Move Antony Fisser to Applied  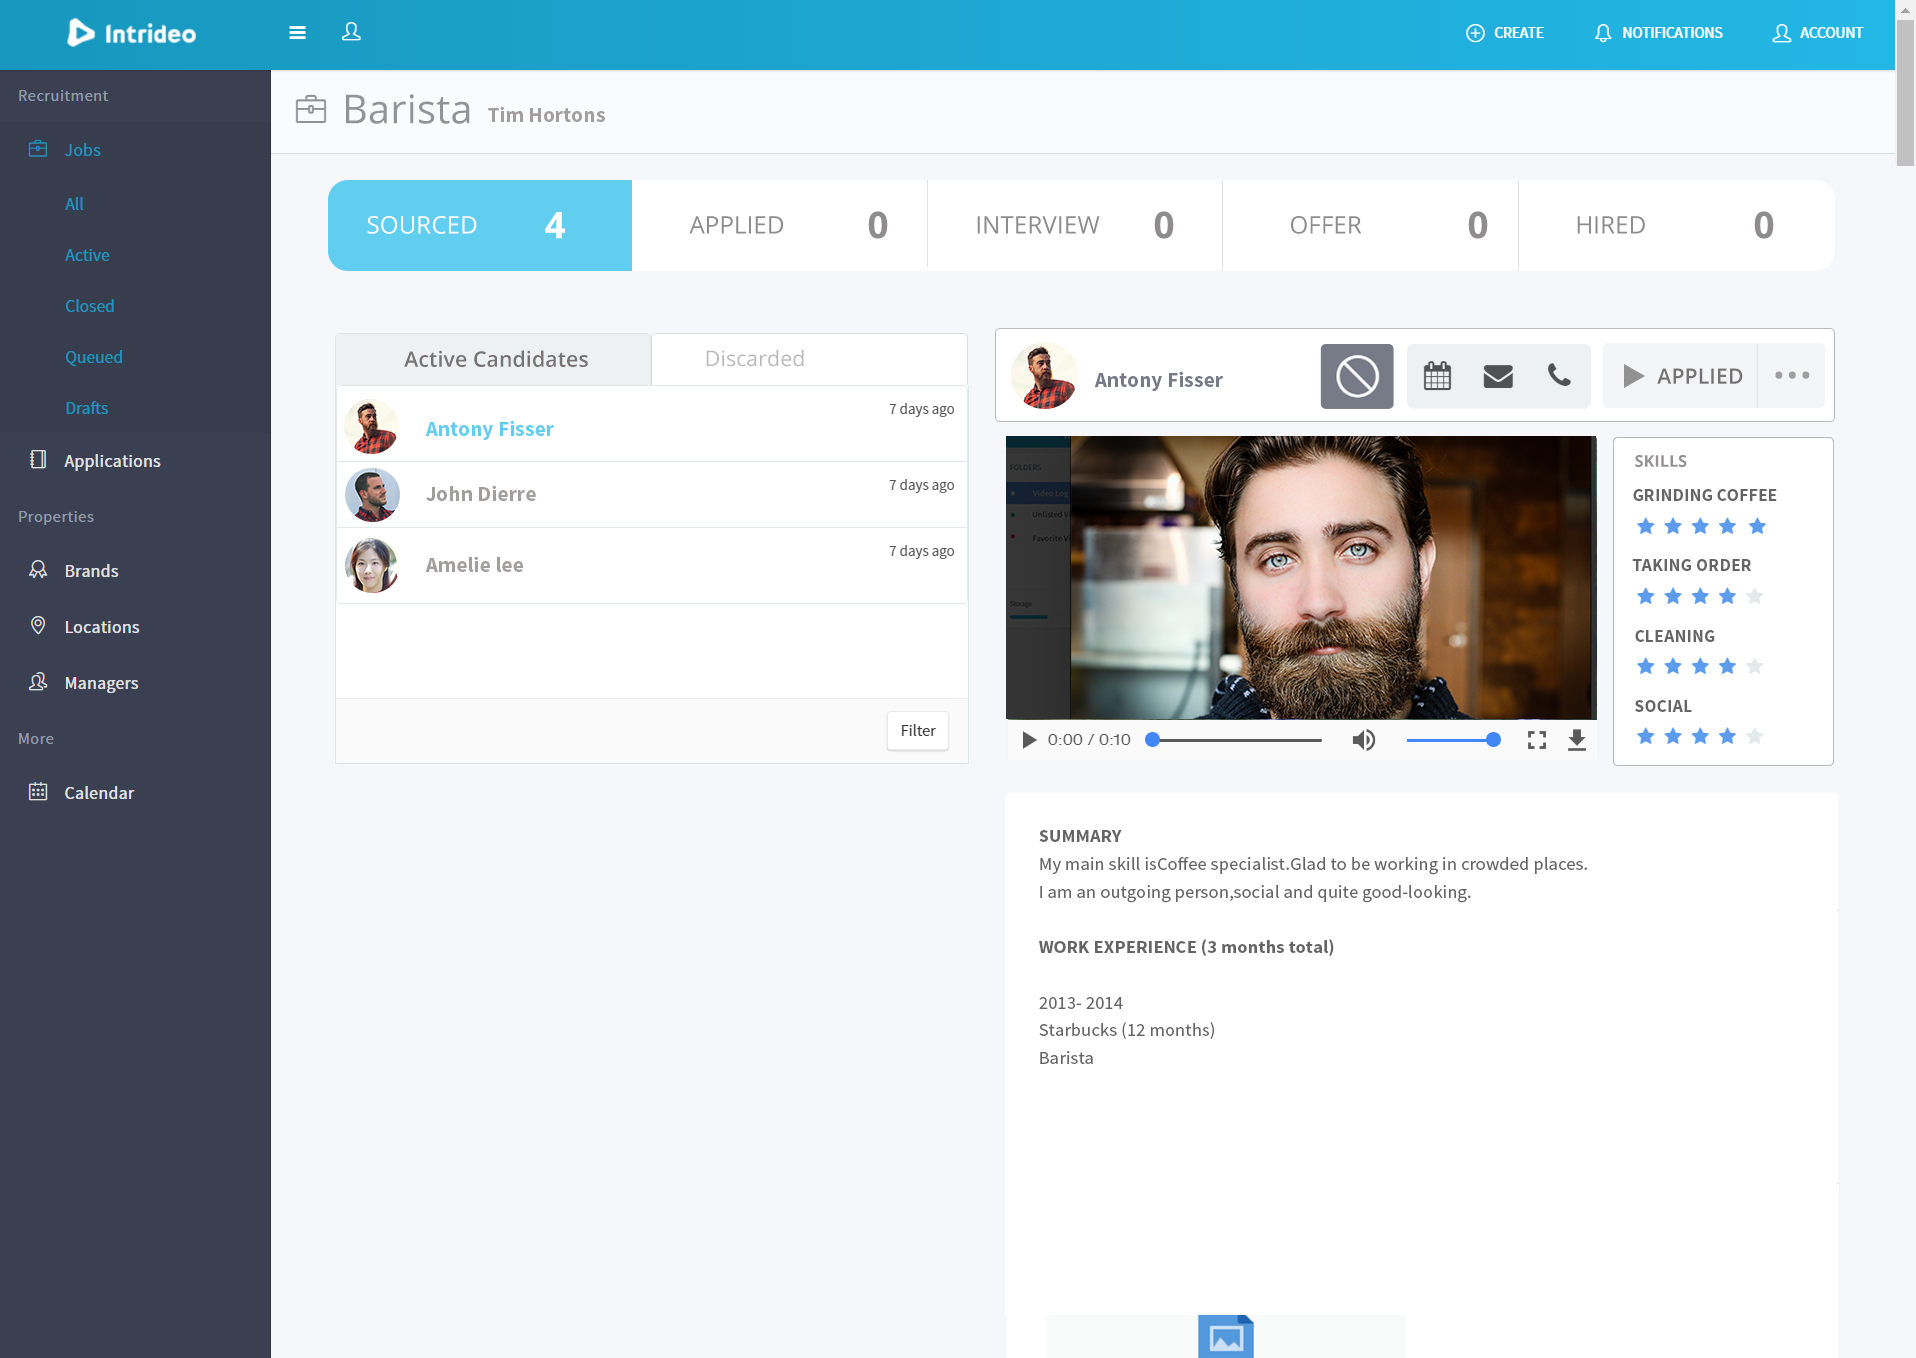(1681, 376)
